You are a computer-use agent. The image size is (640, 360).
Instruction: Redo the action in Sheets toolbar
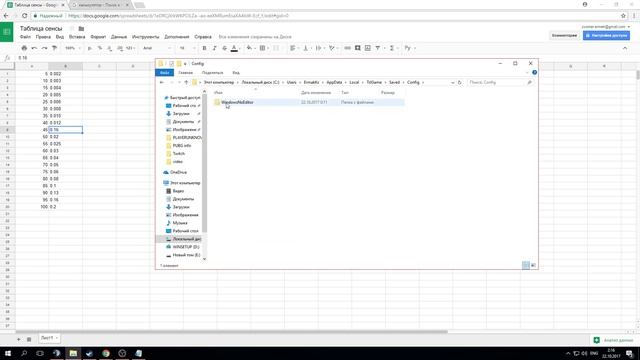(x=44, y=48)
